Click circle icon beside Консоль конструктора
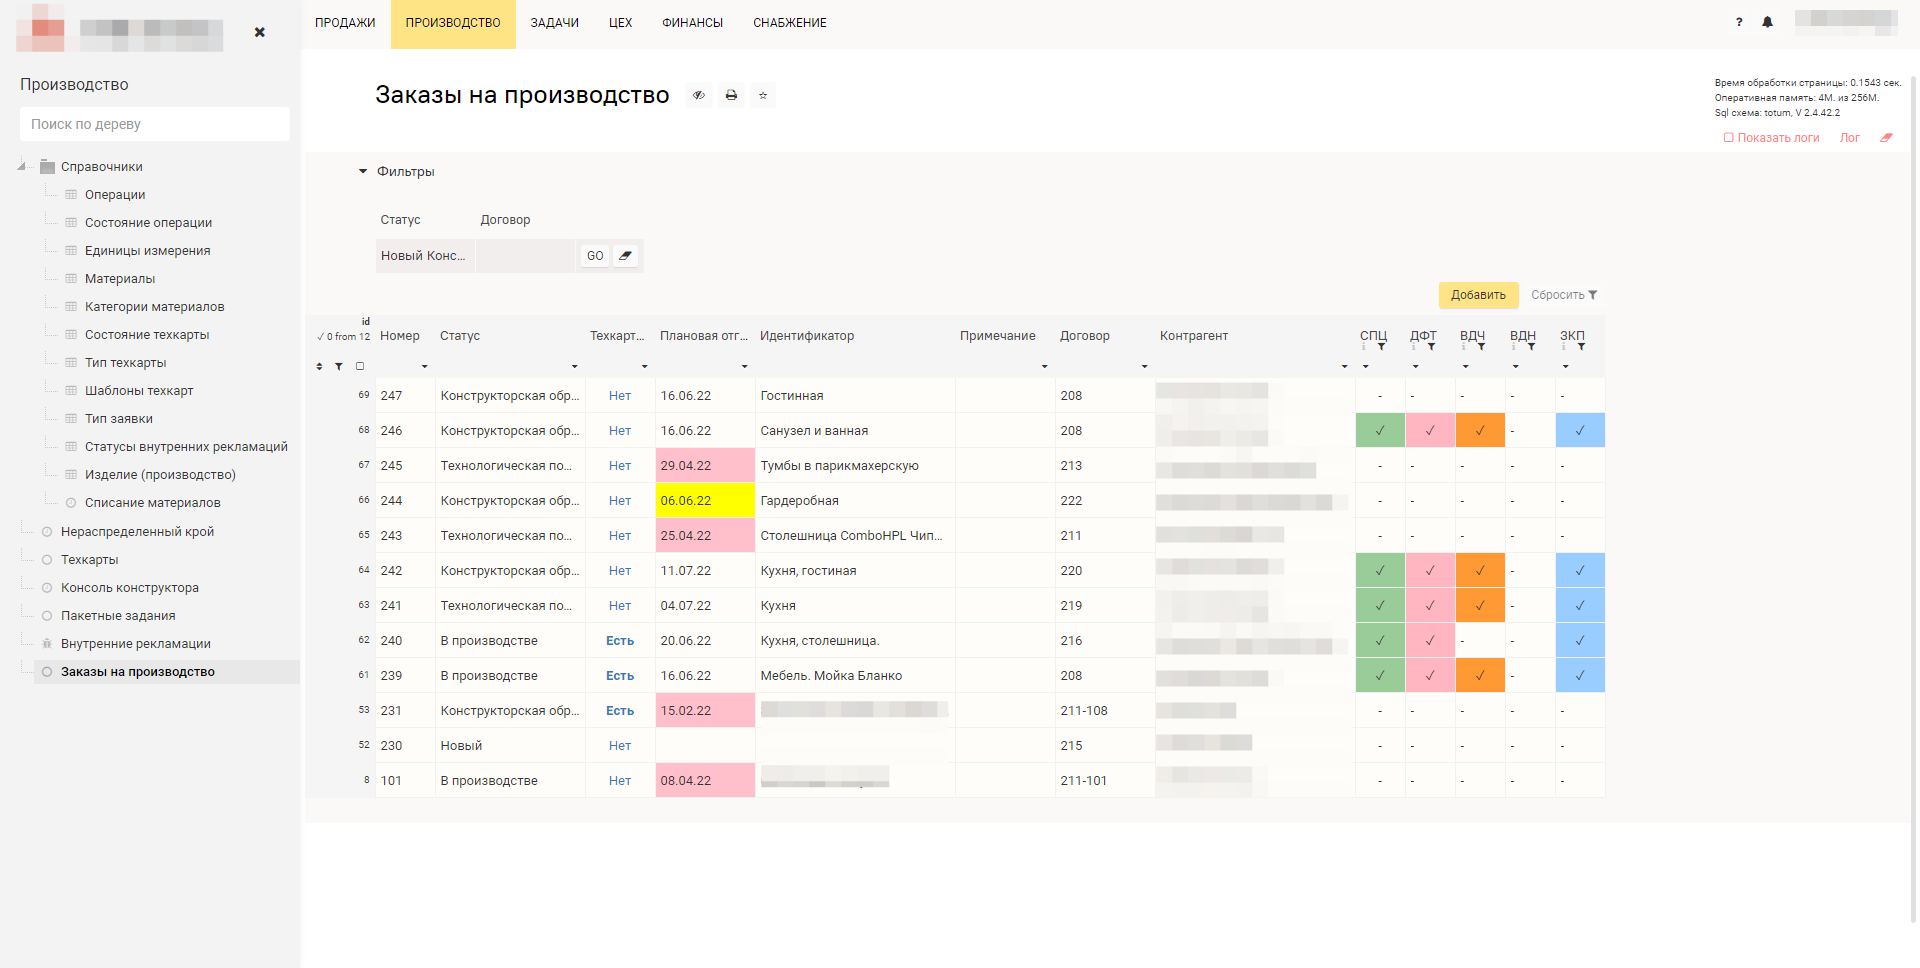 pyautogui.click(x=47, y=587)
